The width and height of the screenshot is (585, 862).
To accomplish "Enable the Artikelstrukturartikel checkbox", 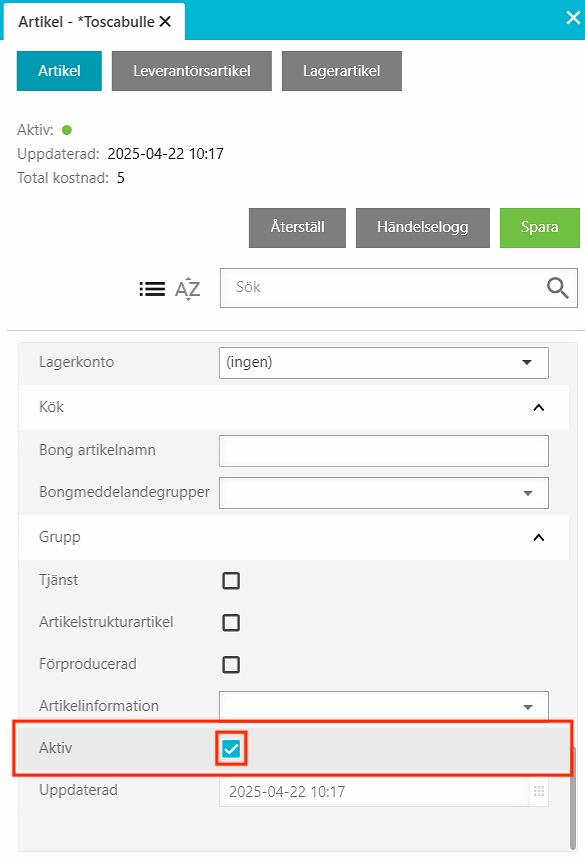I will pyautogui.click(x=231, y=622).
